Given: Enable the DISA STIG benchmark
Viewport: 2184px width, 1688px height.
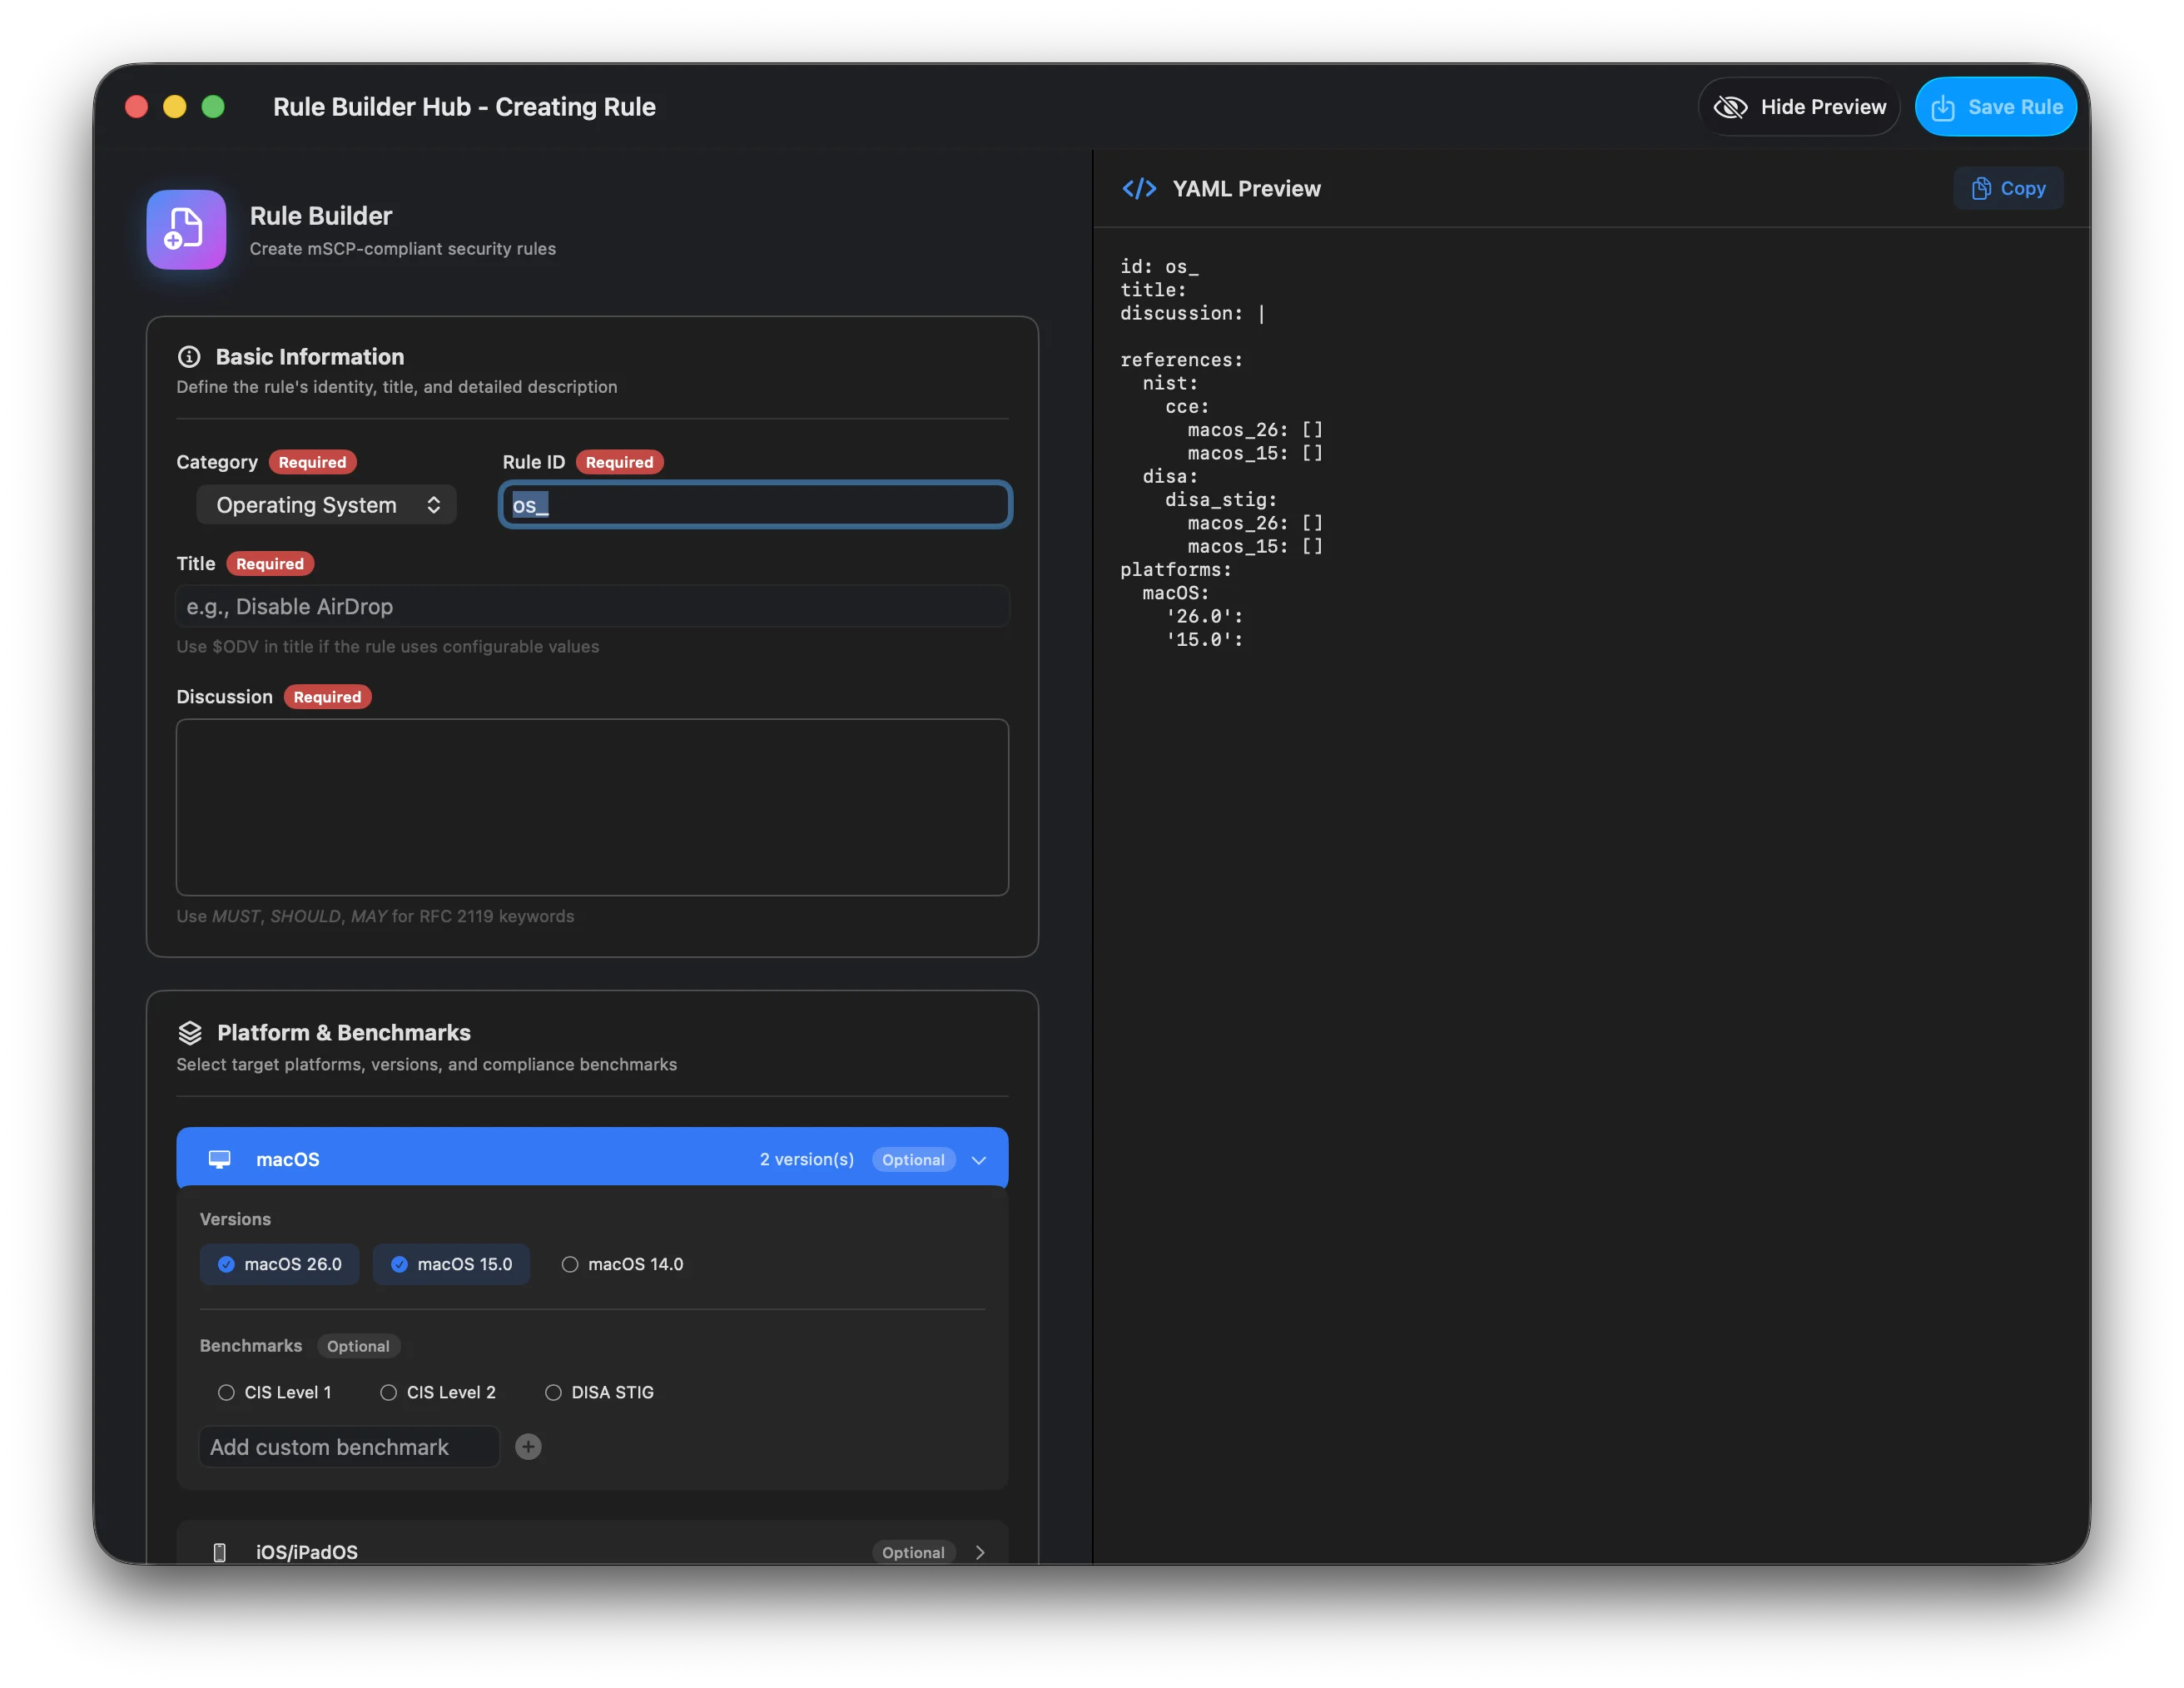Looking at the screenshot, I should 553,1392.
